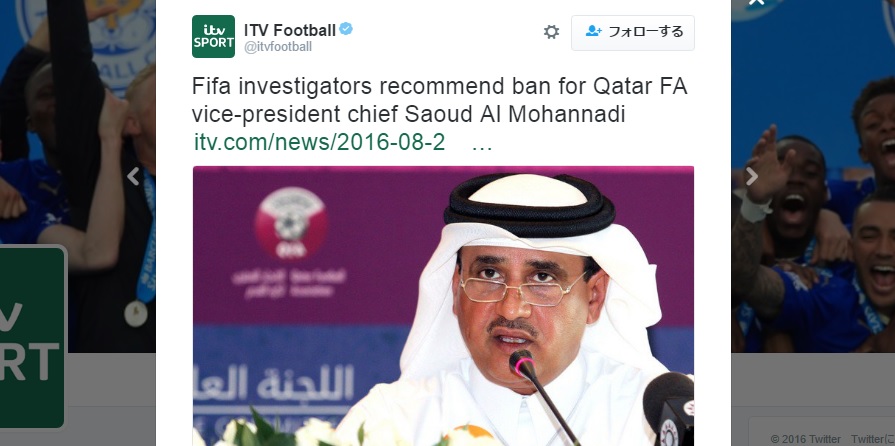
Task: Open the itv.com/news/2016-08-2 link
Action: click(320, 142)
